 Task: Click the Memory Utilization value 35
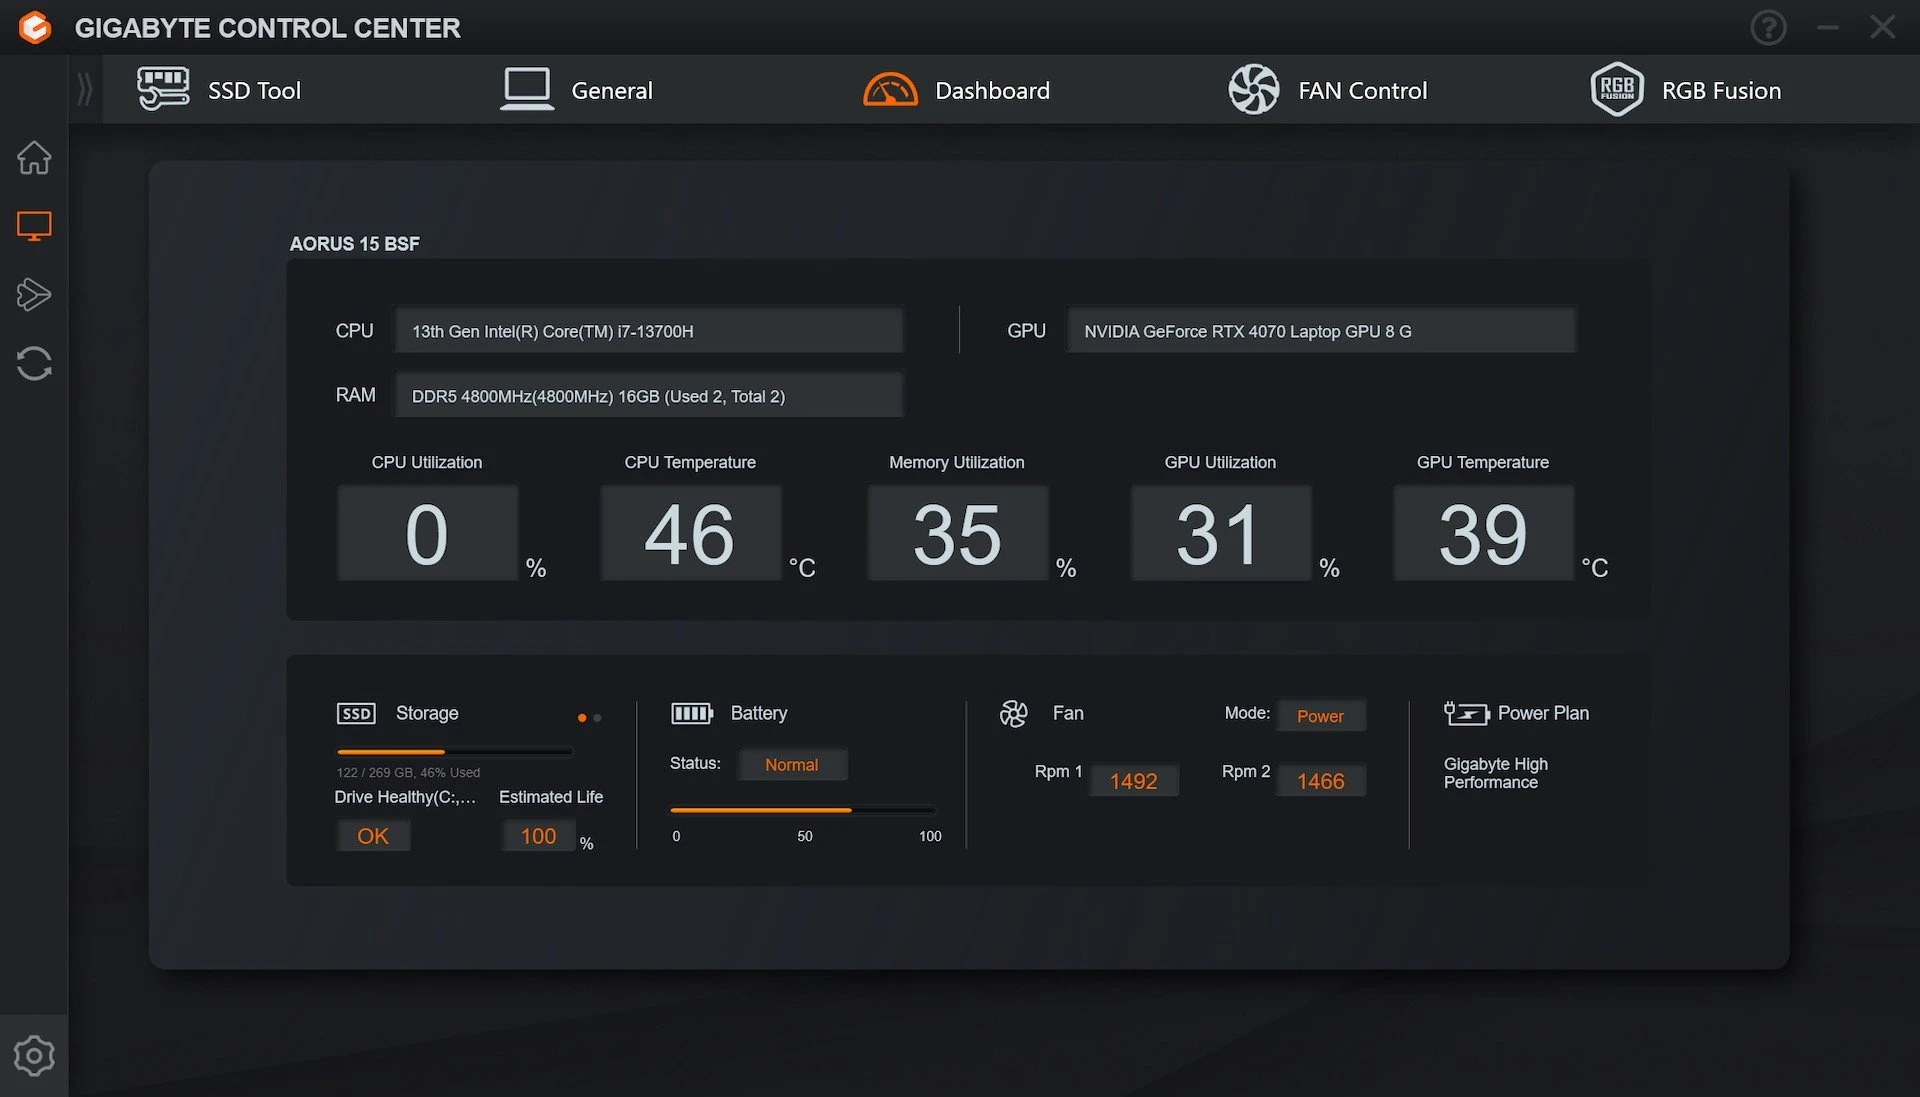pyautogui.click(x=957, y=533)
